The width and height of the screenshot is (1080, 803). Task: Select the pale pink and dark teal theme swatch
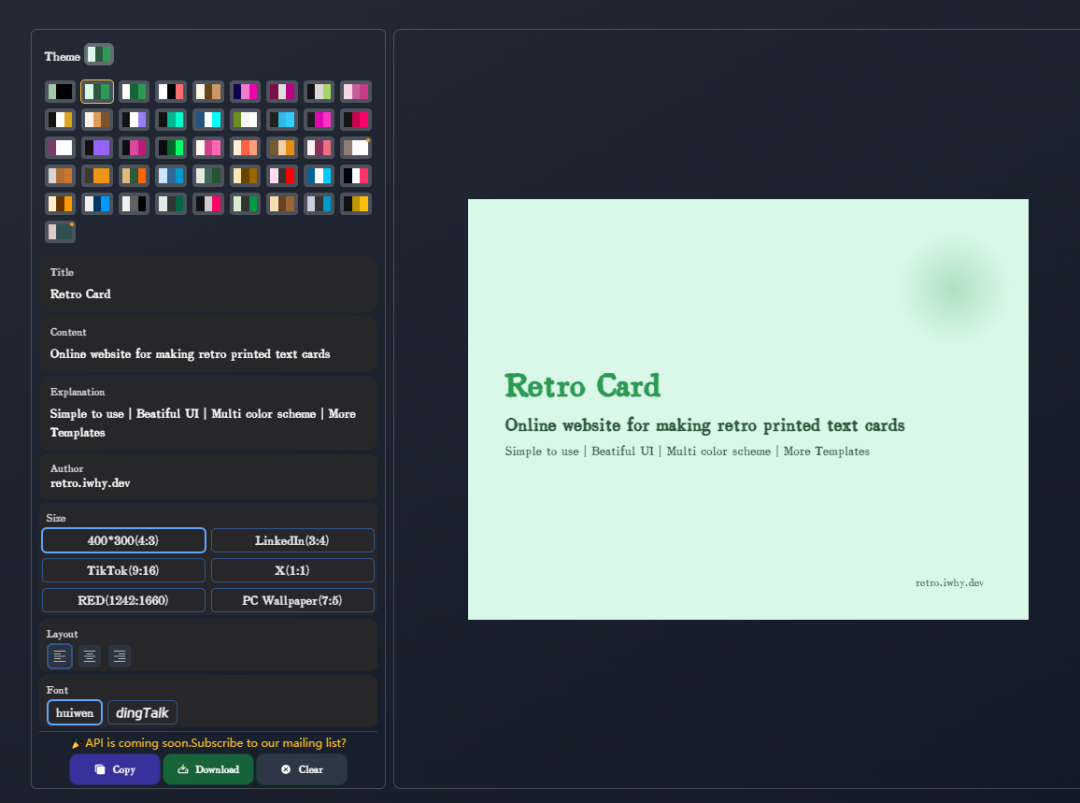coord(60,232)
